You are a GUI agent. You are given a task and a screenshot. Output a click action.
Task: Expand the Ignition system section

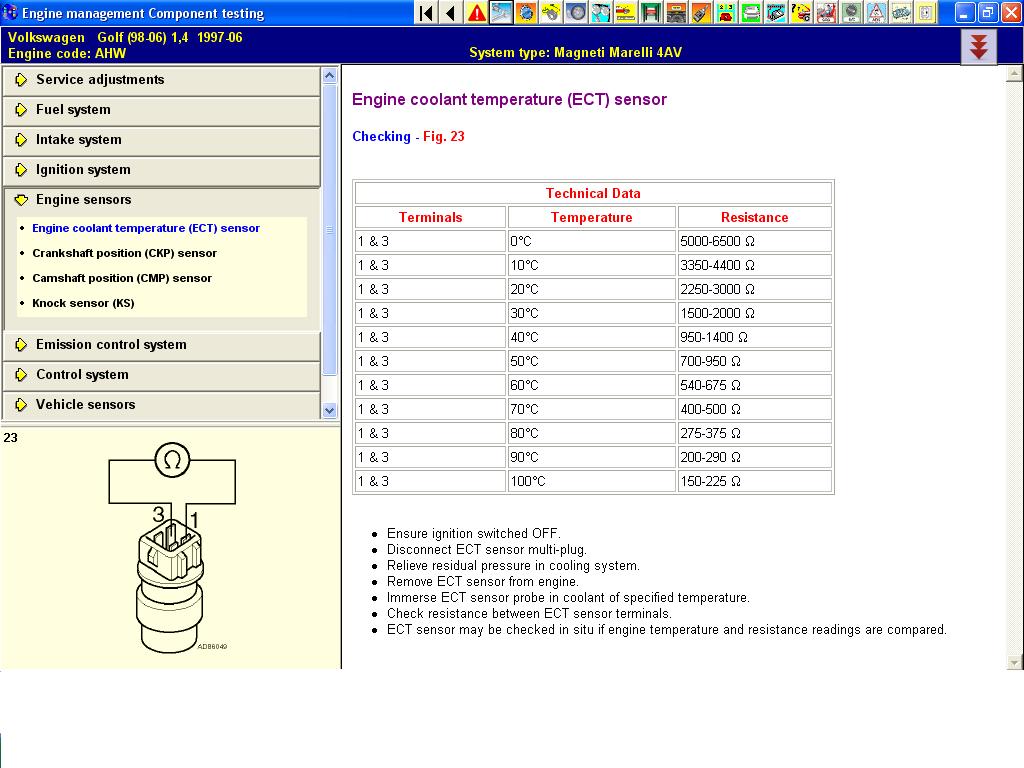(x=161, y=170)
